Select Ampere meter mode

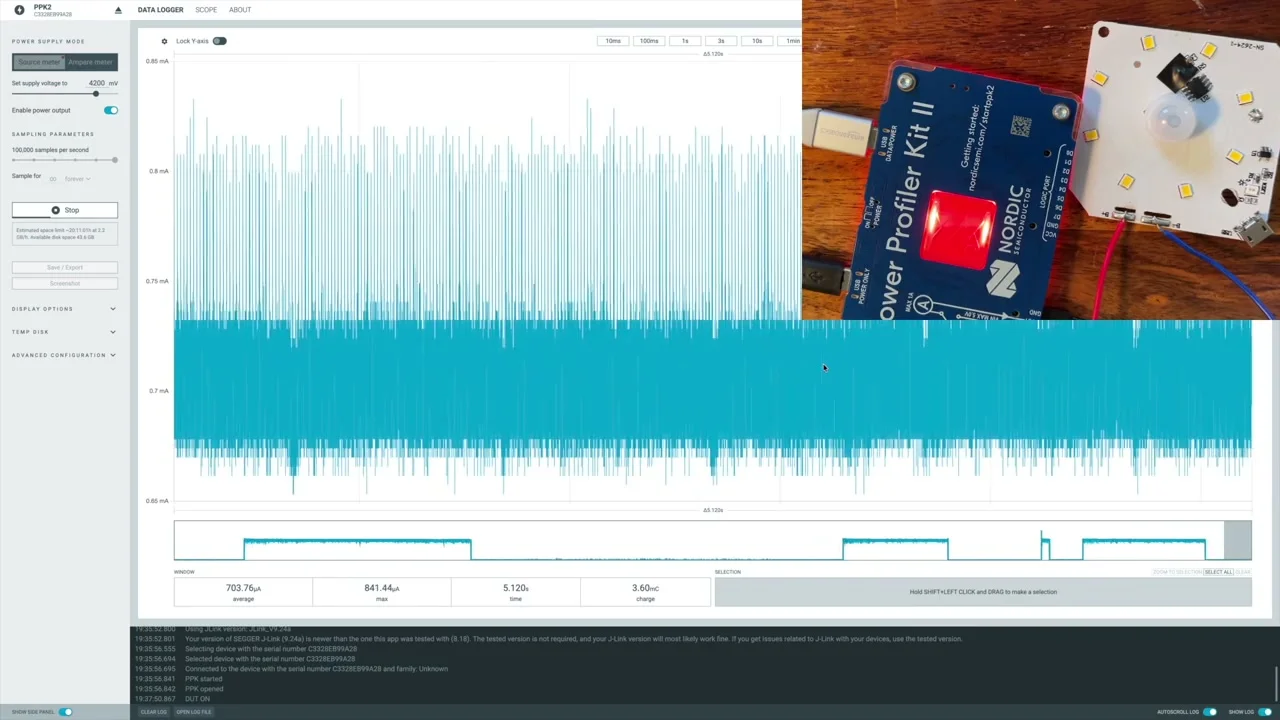click(91, 62)
